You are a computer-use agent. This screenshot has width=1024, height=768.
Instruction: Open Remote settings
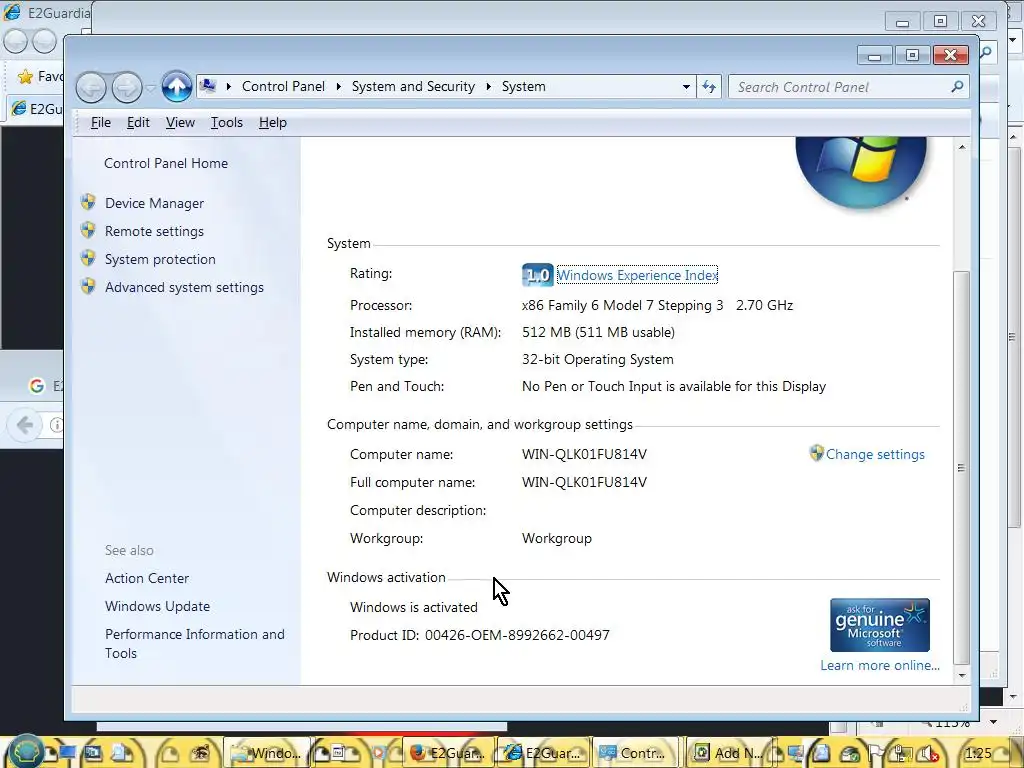(154, 231)
